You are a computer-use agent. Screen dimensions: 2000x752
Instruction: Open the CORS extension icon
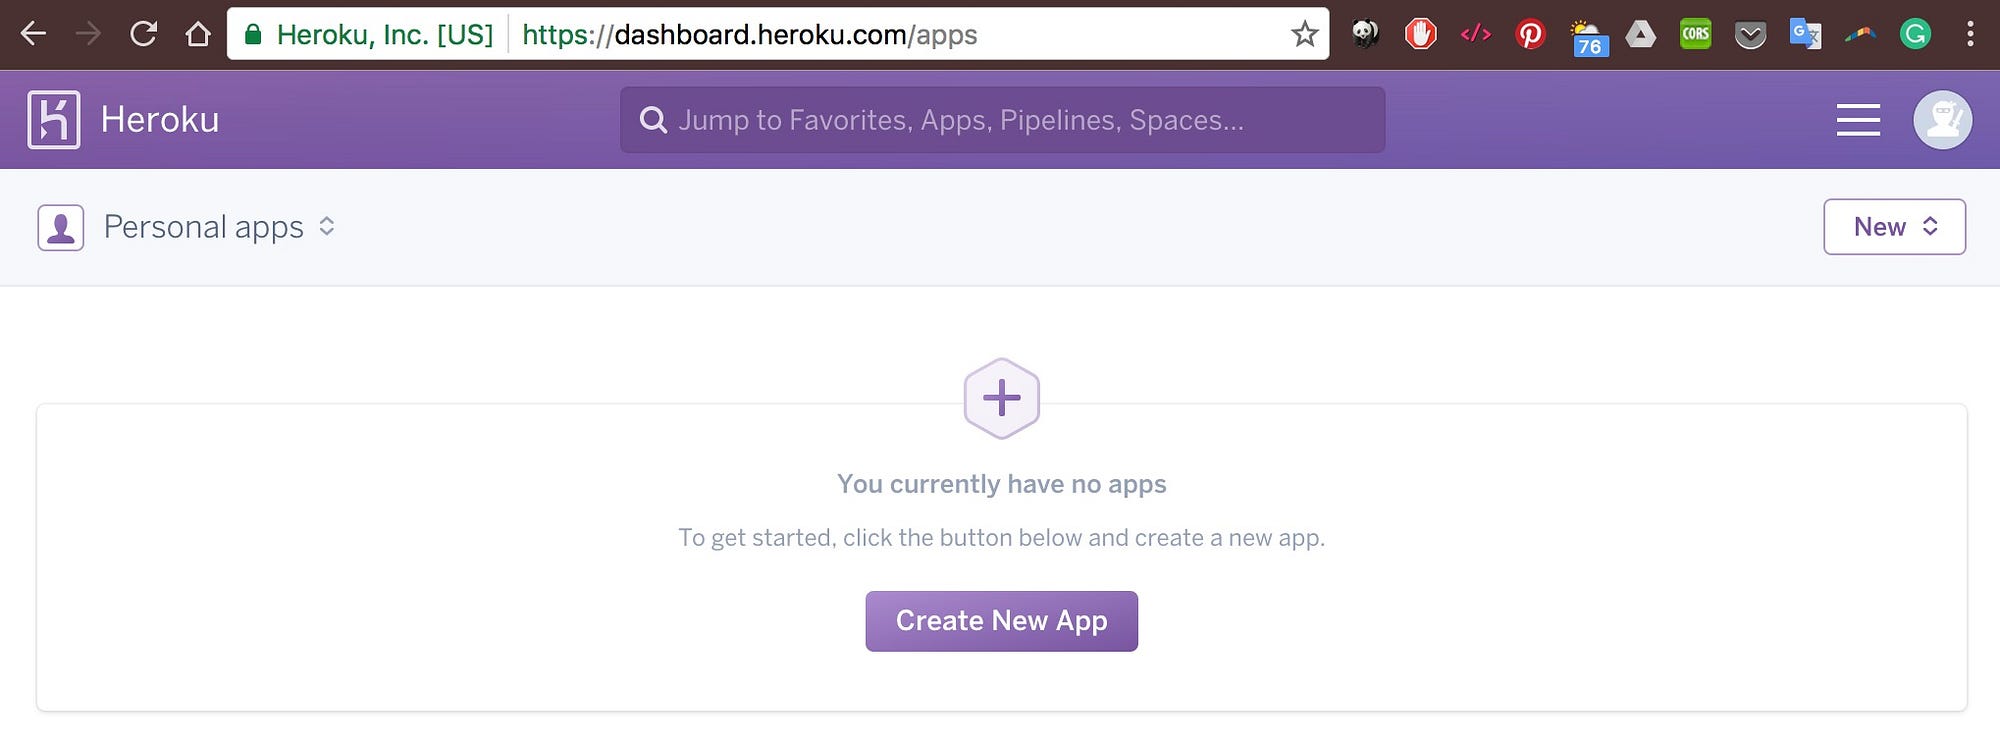click(1695, 35)
